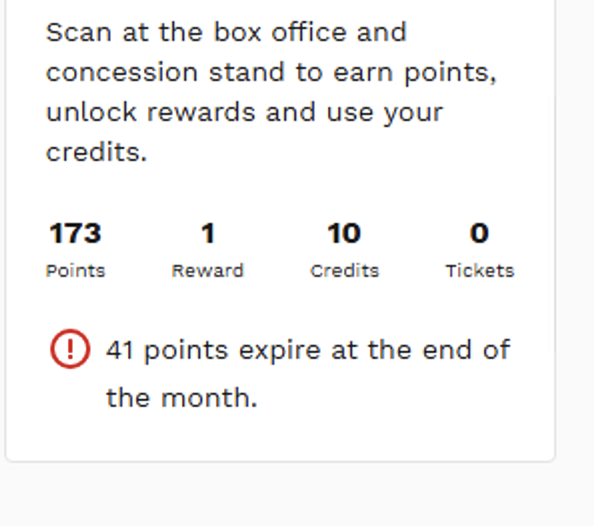Click the '41' number in expiry notice

point(119,350)
